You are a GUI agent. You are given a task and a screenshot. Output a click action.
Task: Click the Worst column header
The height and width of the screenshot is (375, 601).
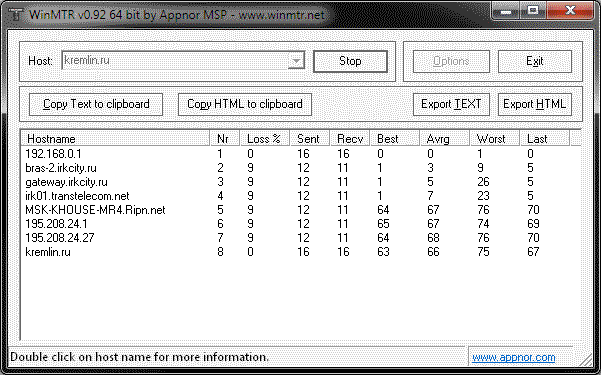tap(495, 138)
